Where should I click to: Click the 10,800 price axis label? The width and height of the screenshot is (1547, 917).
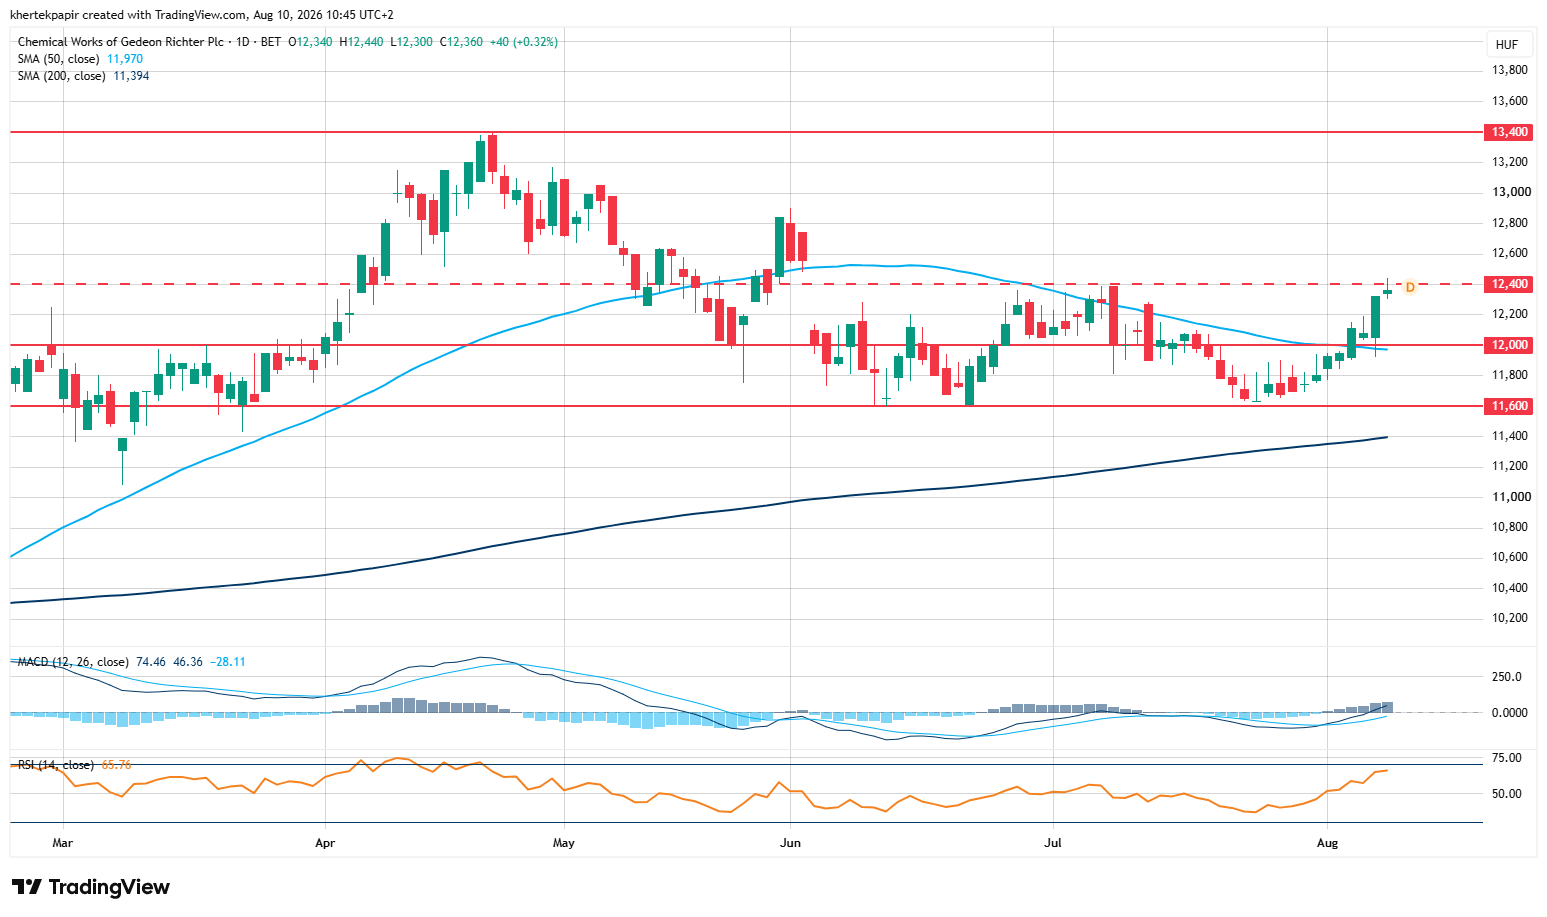(x=1510, y=527)
